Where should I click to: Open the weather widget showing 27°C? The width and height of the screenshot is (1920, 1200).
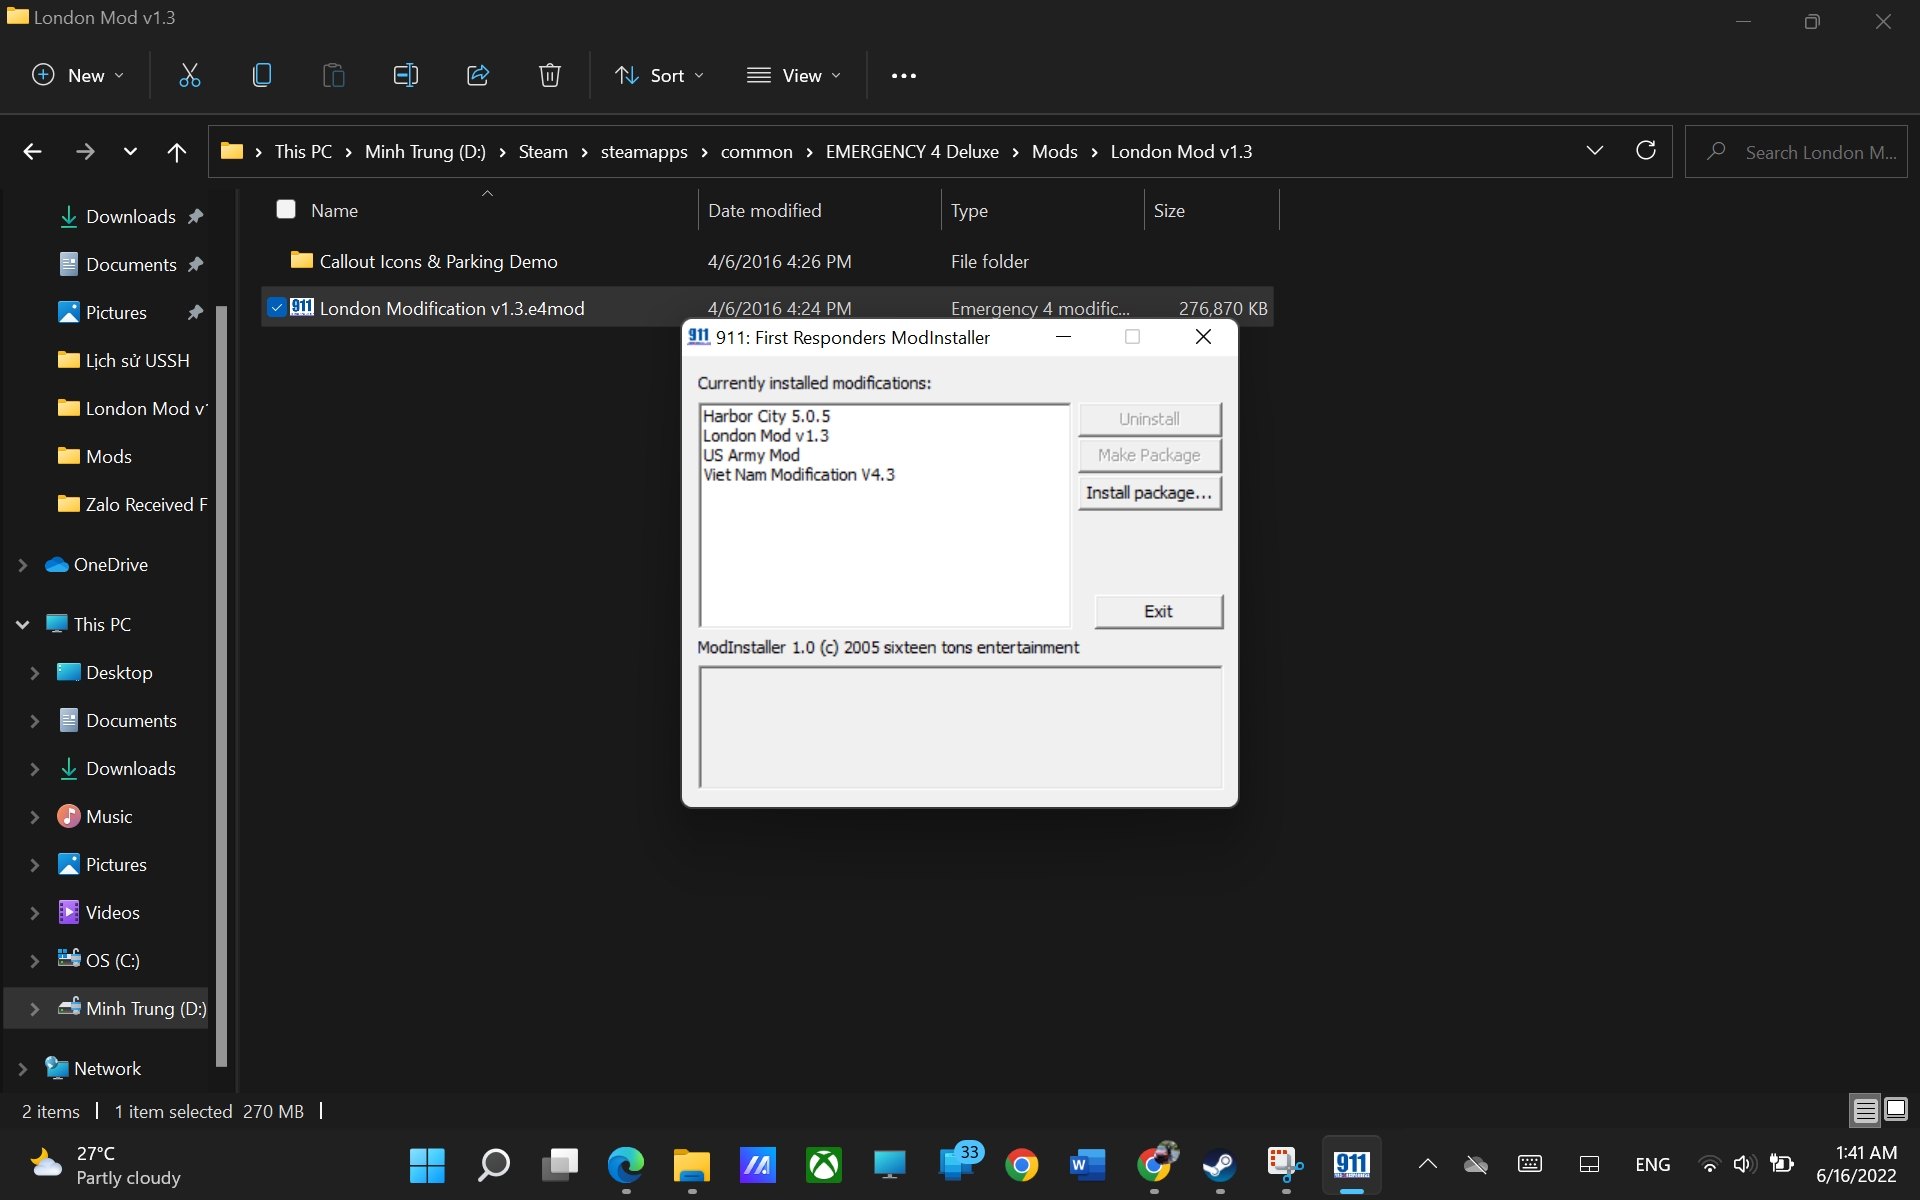point(106,1165)
